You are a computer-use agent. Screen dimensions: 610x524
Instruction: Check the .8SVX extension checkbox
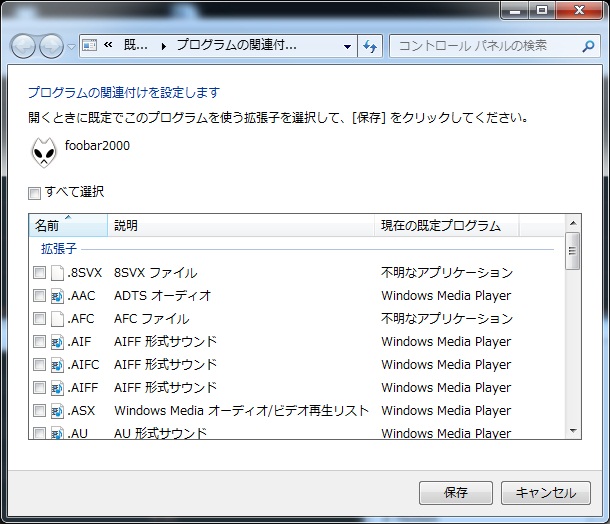[x=39, y=272]
